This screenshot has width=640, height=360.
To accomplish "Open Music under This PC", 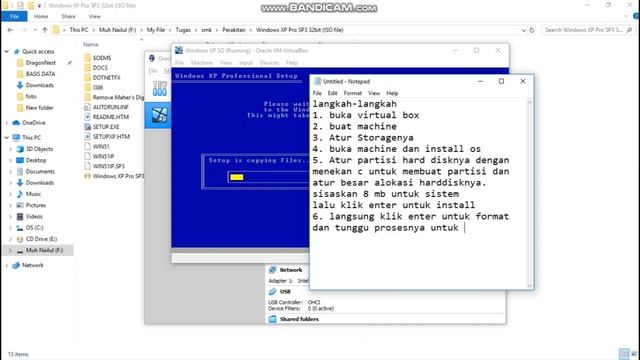I will [x=33, y=194].
